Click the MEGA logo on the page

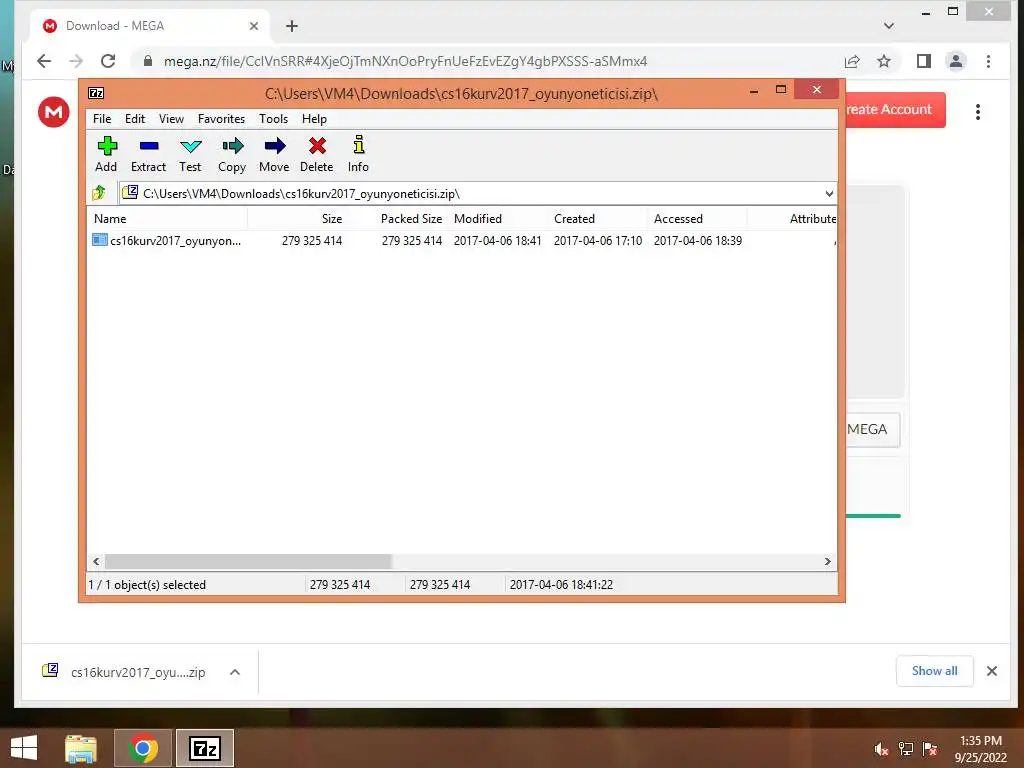(54, 112)
